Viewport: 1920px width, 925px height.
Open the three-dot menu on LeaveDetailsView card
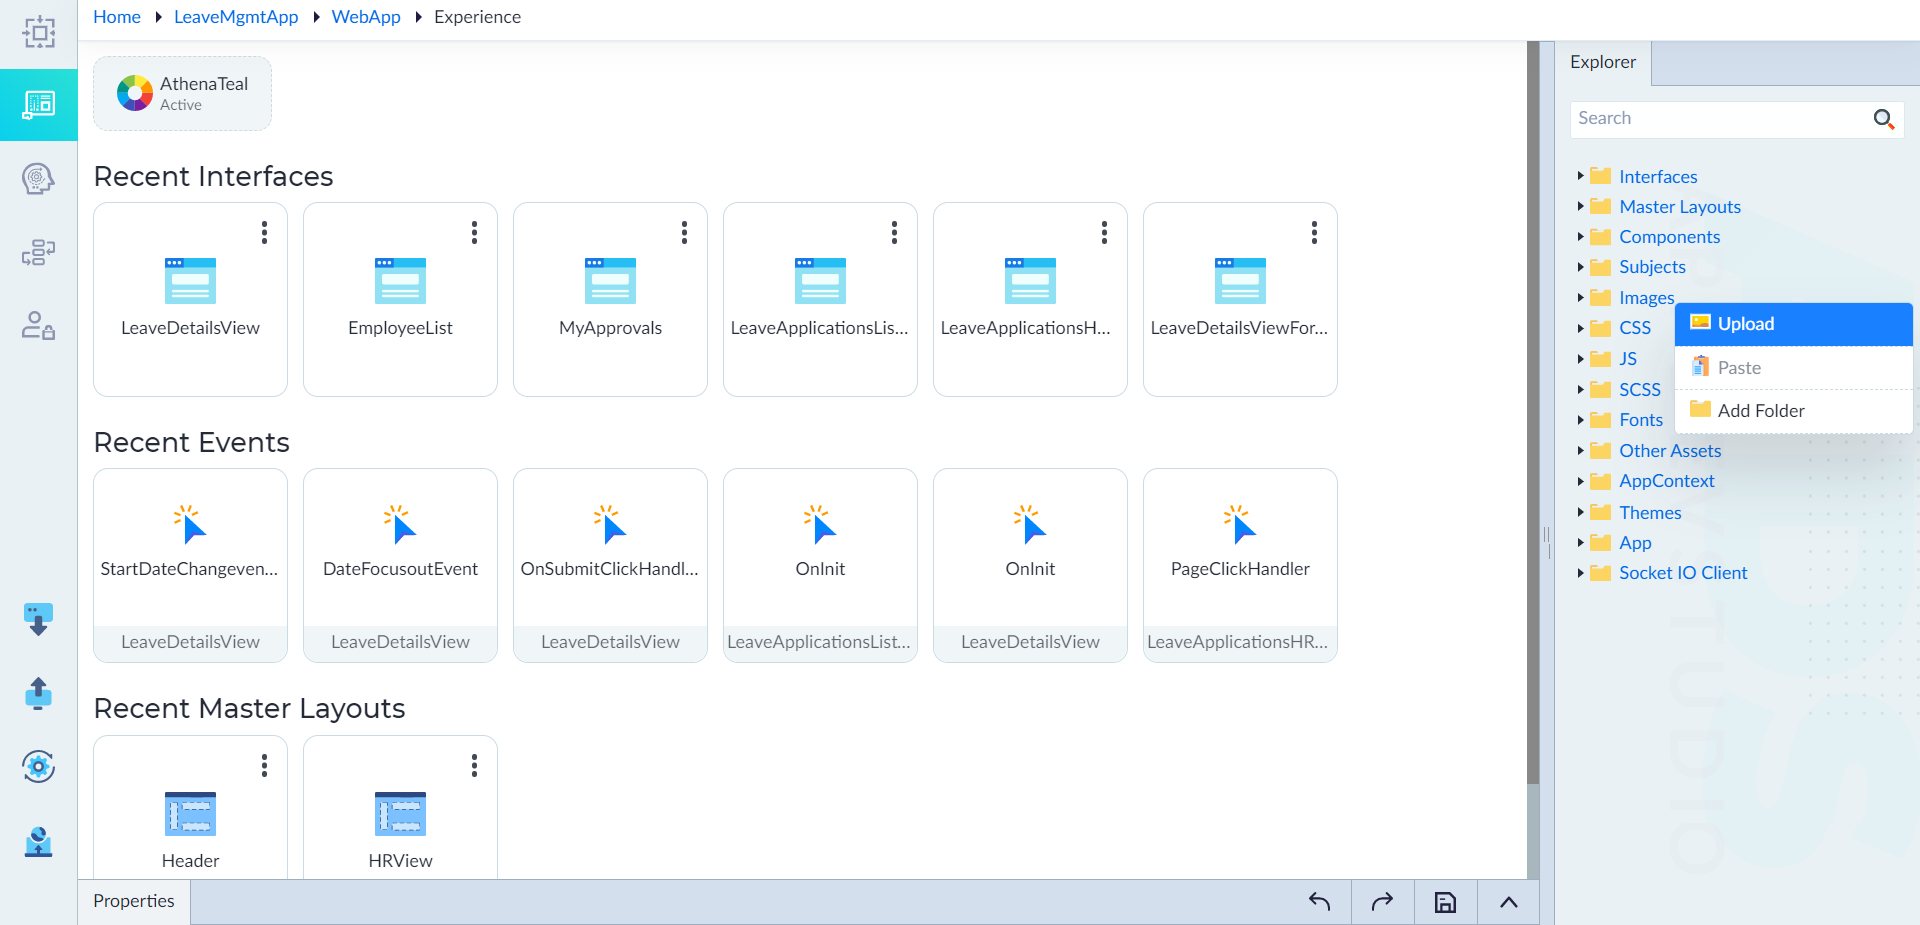pyautogui.click(x=264, y=232)
